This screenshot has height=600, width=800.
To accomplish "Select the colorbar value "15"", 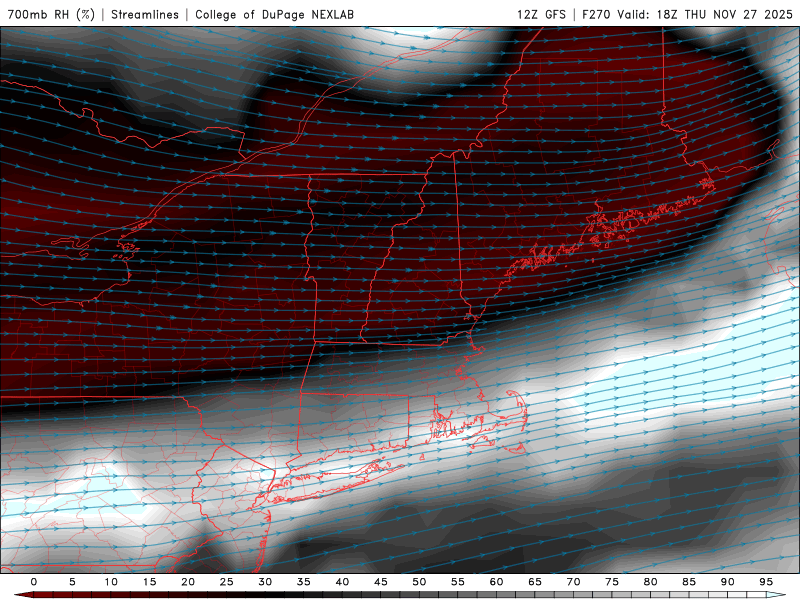I will (149, 582).
